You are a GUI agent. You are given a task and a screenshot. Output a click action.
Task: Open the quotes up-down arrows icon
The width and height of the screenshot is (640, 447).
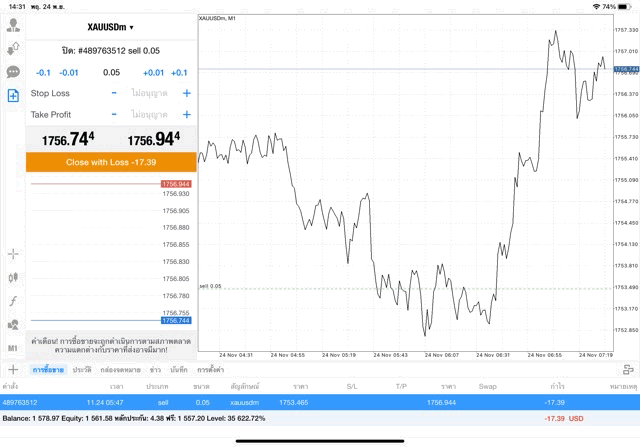(x=13, y=48)
